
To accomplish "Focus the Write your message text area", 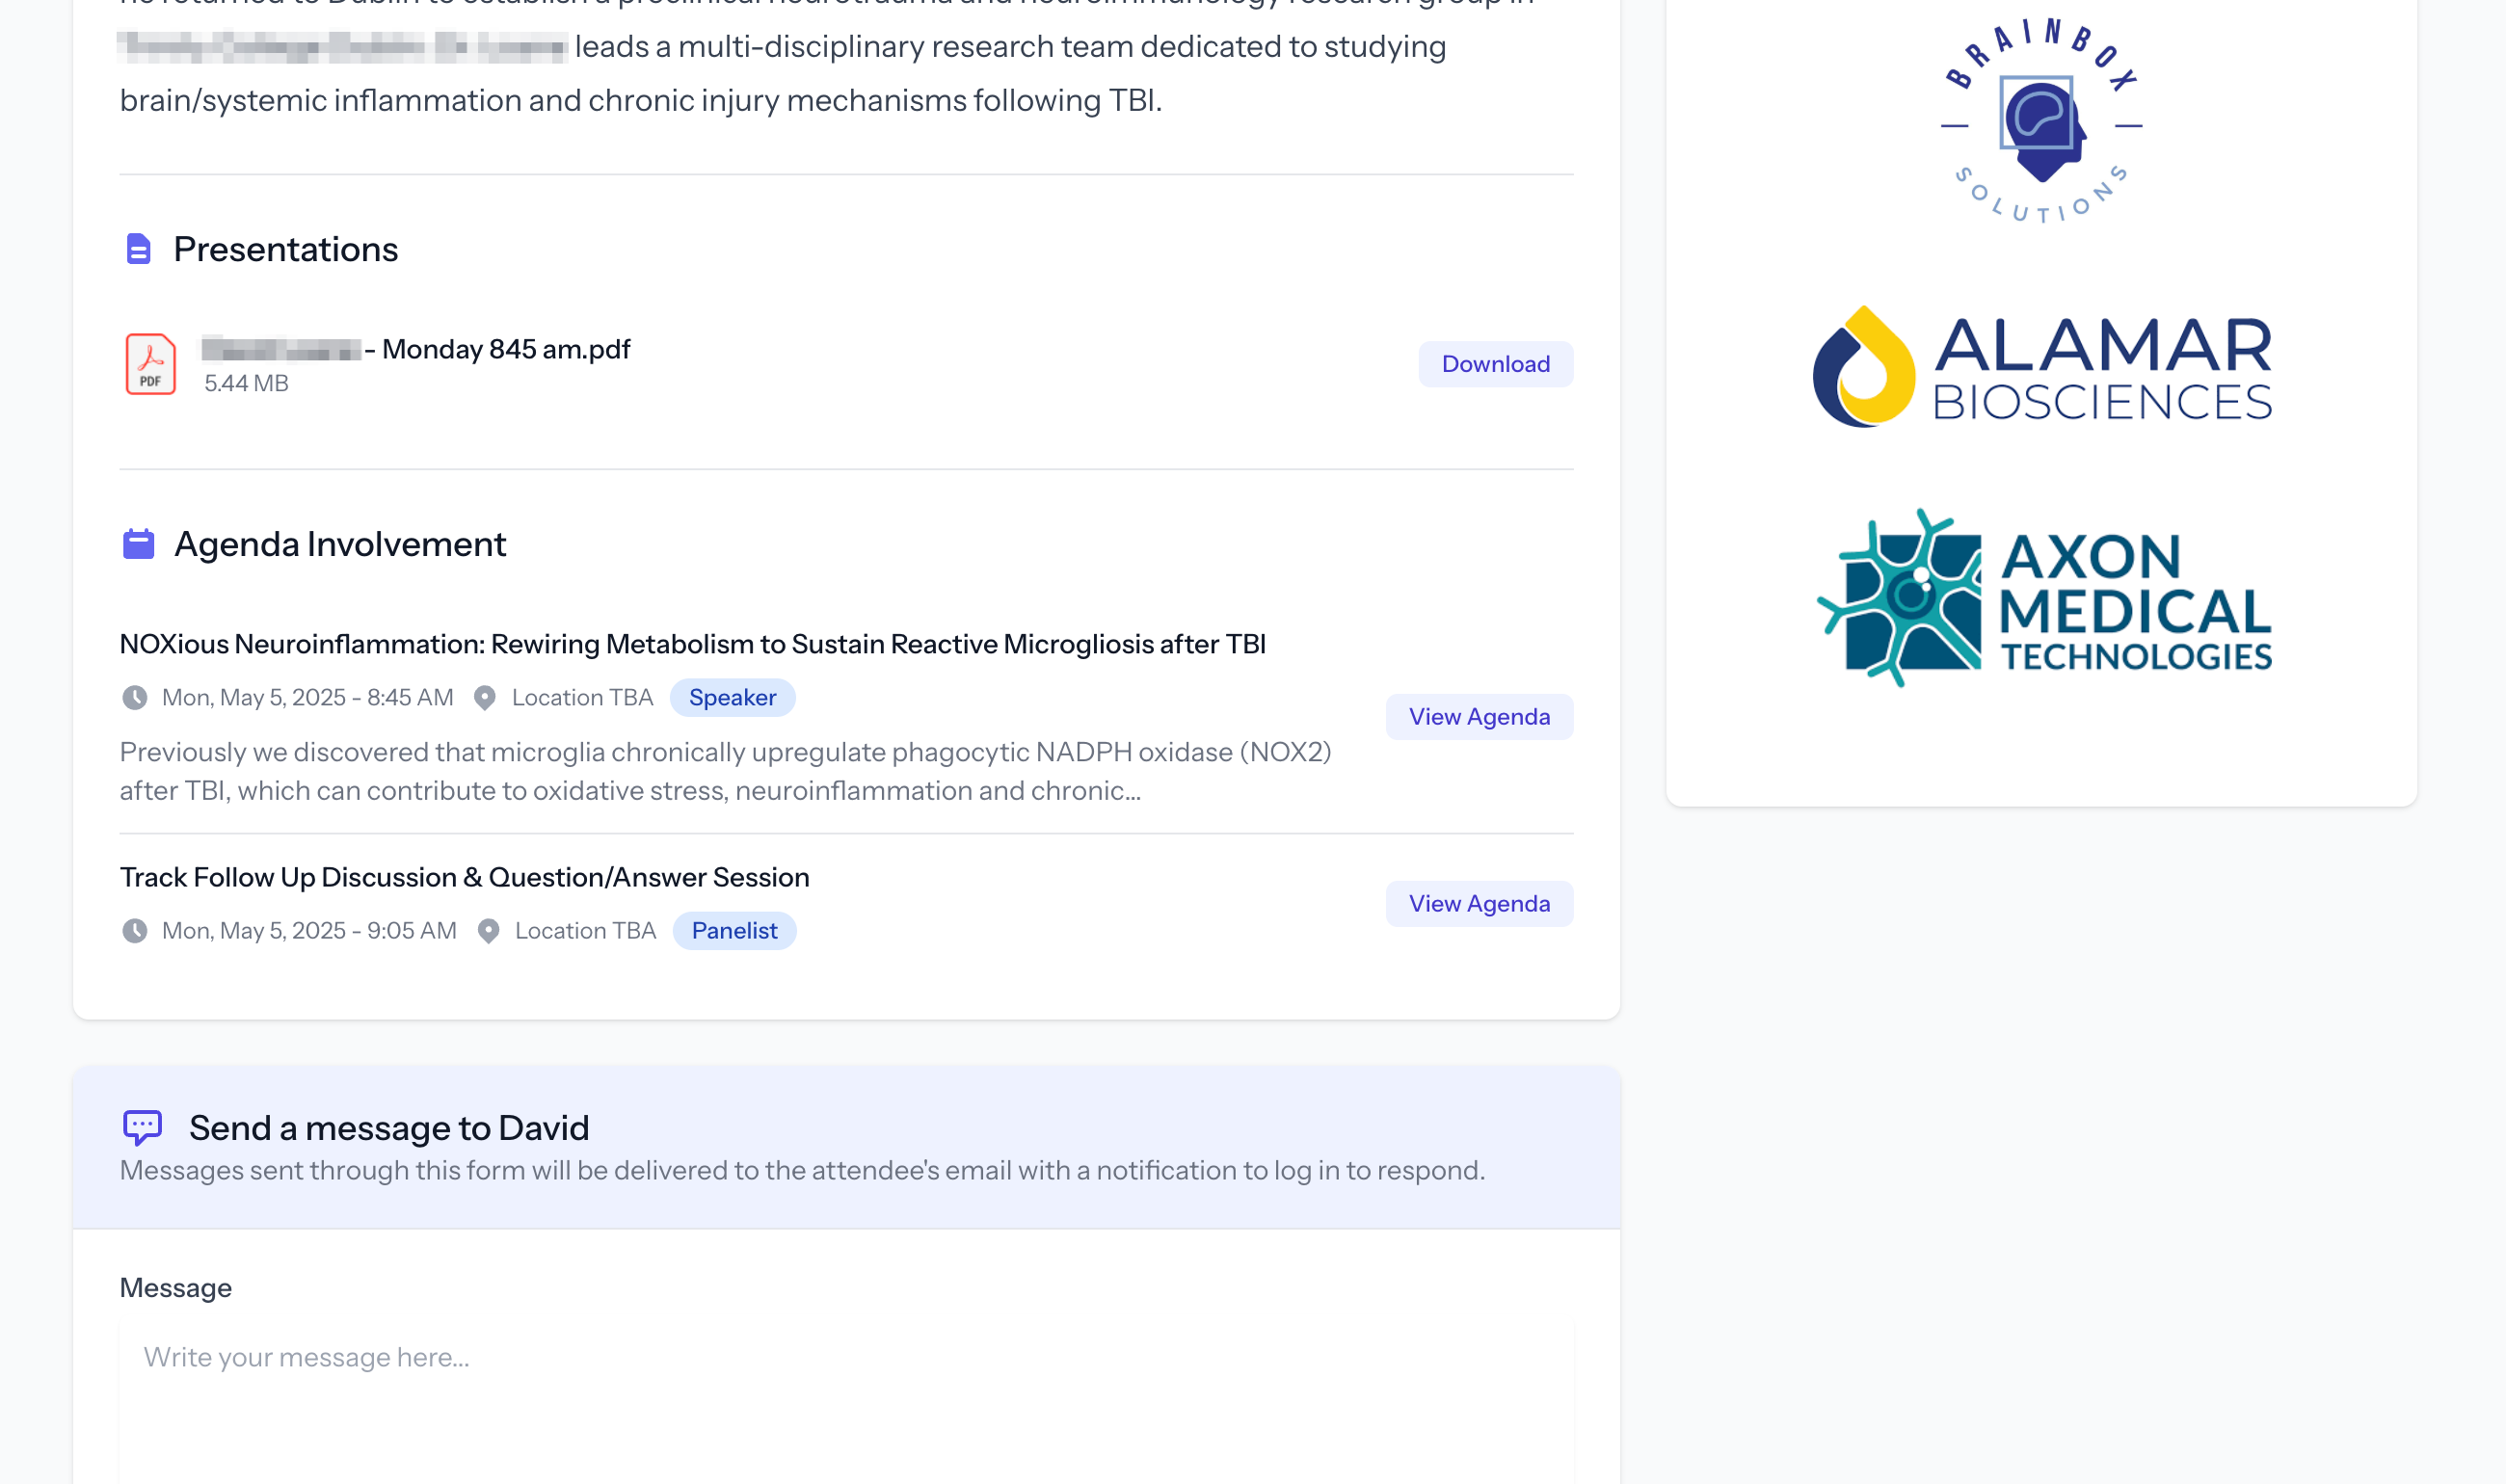I will 845,1400.
